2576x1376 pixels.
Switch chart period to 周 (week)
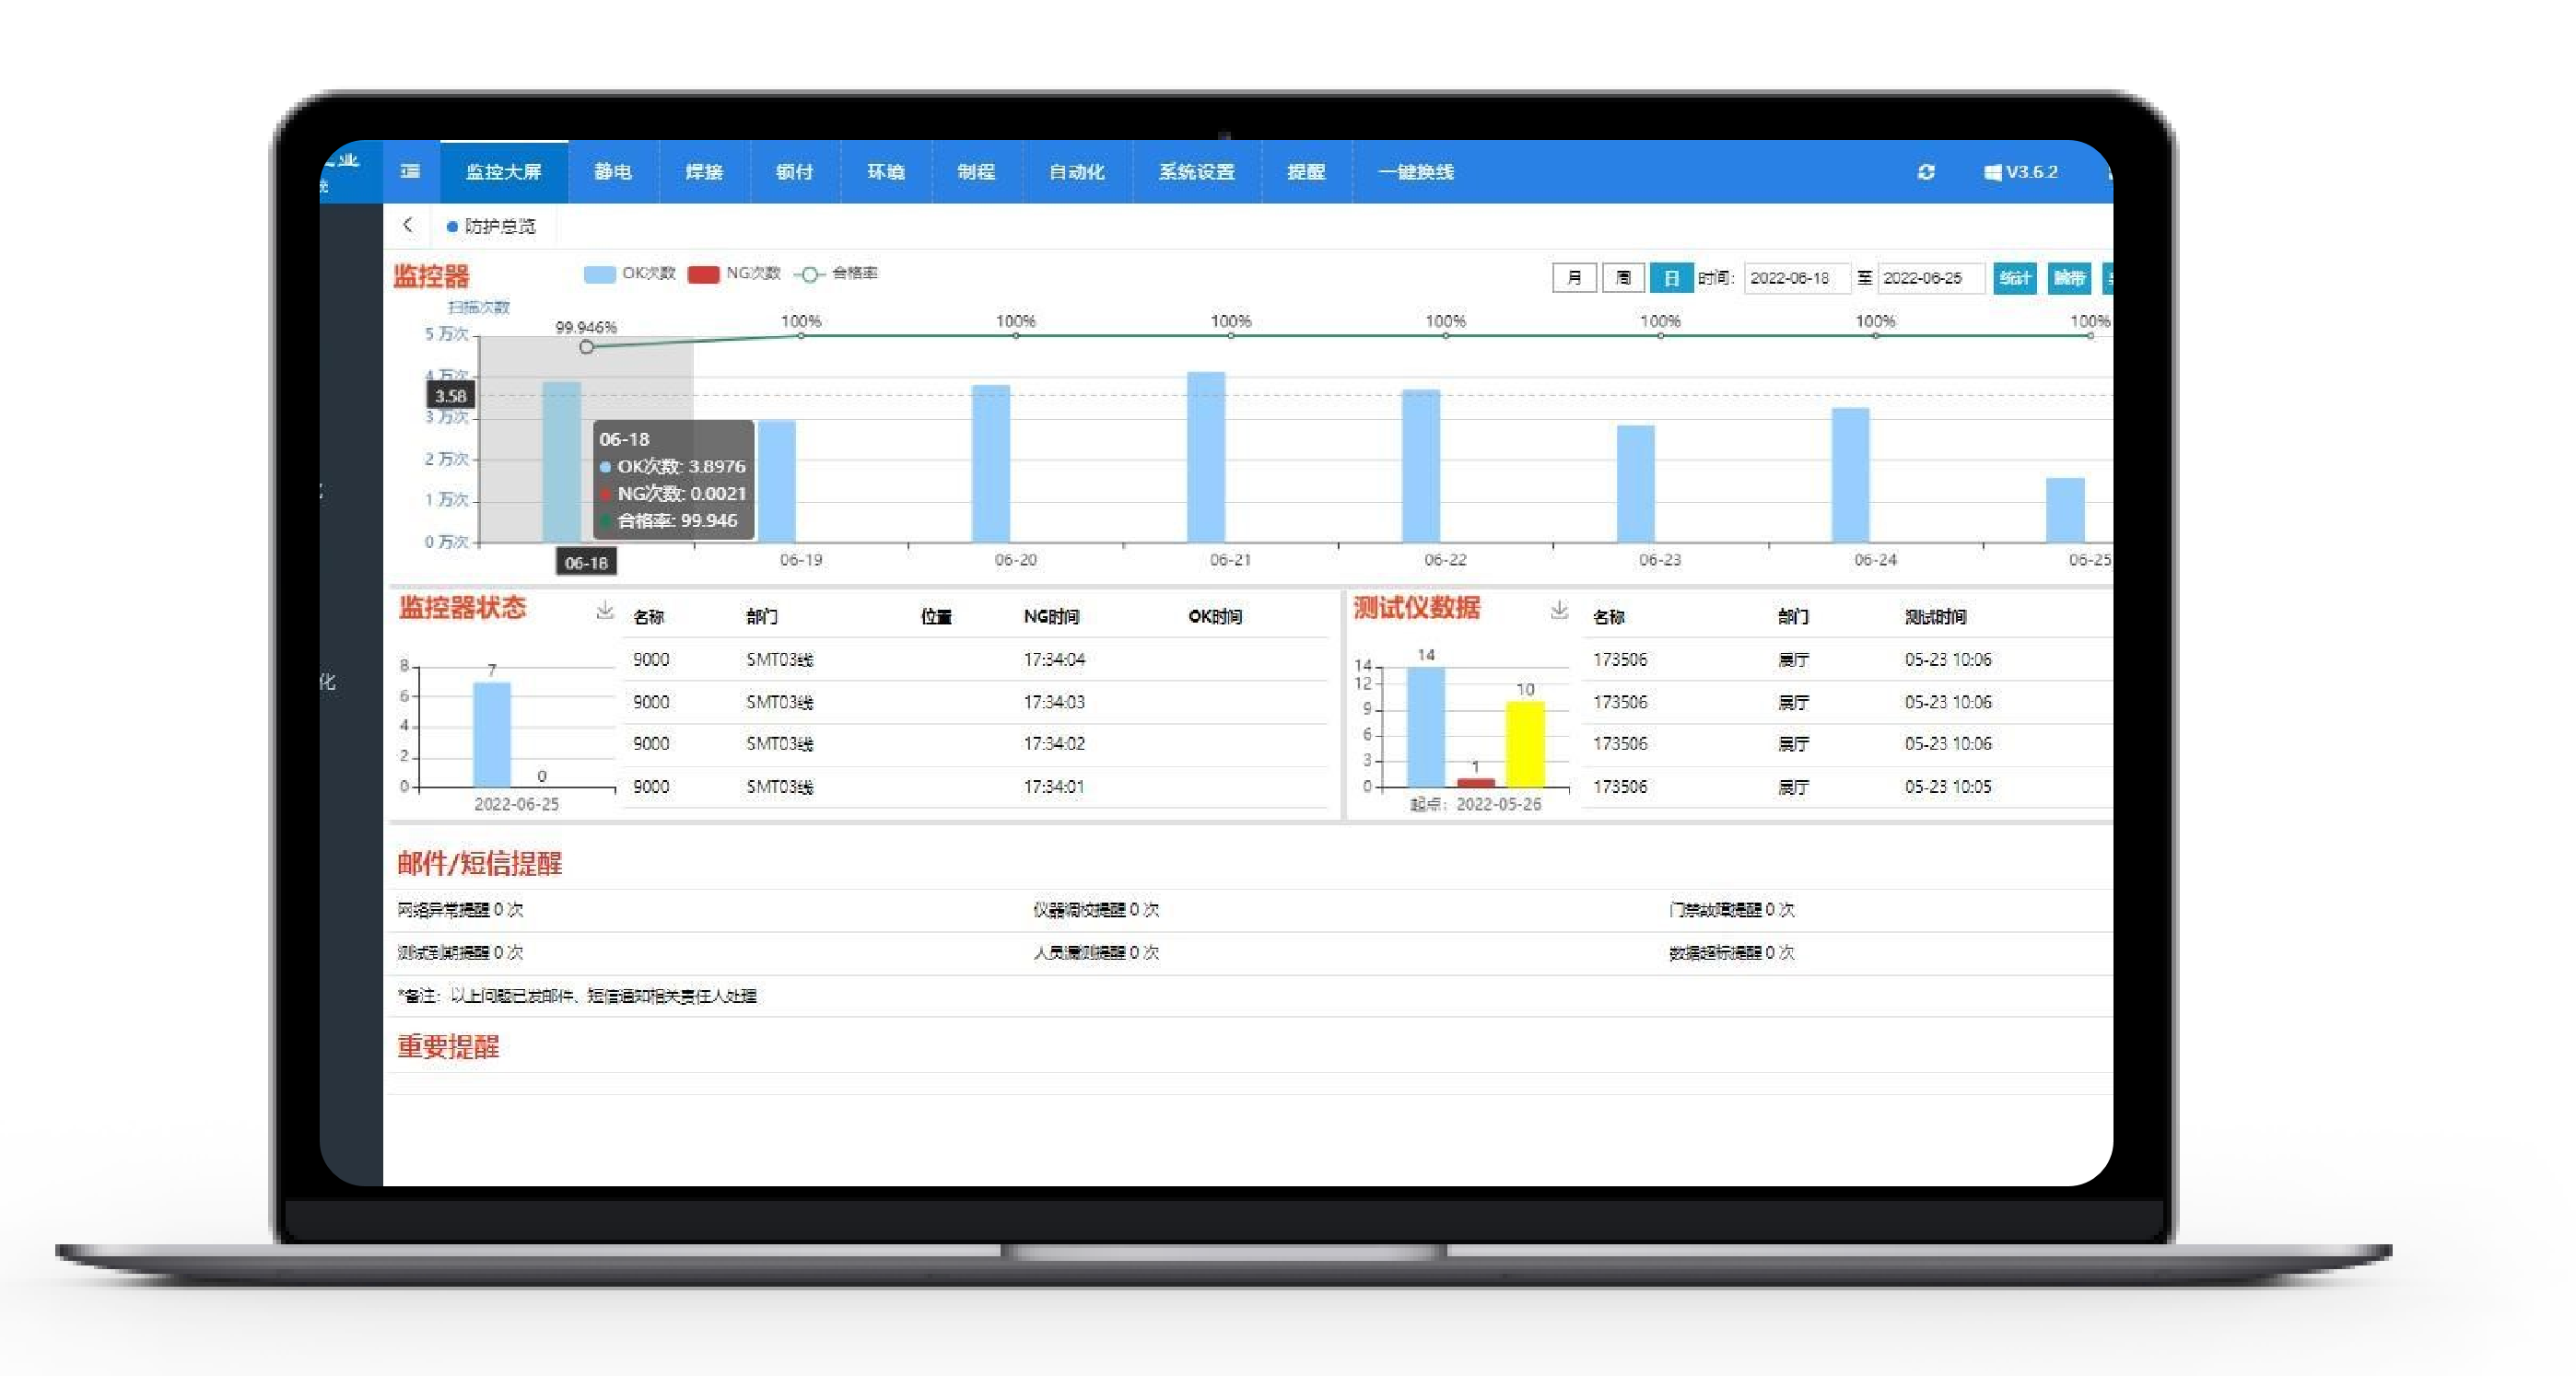[x=1623, y=278]
